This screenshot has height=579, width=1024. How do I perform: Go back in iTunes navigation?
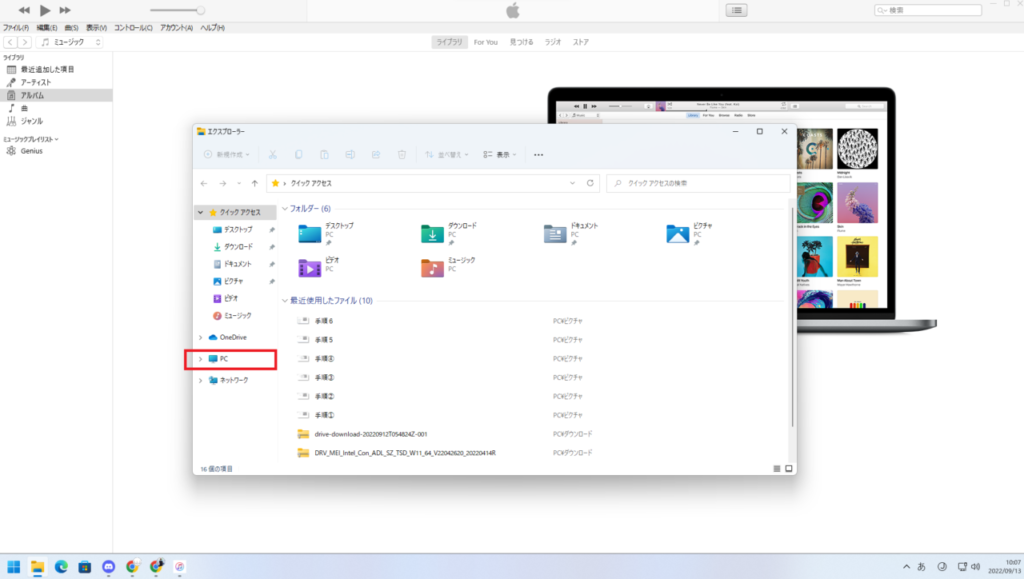pos(10,42)
